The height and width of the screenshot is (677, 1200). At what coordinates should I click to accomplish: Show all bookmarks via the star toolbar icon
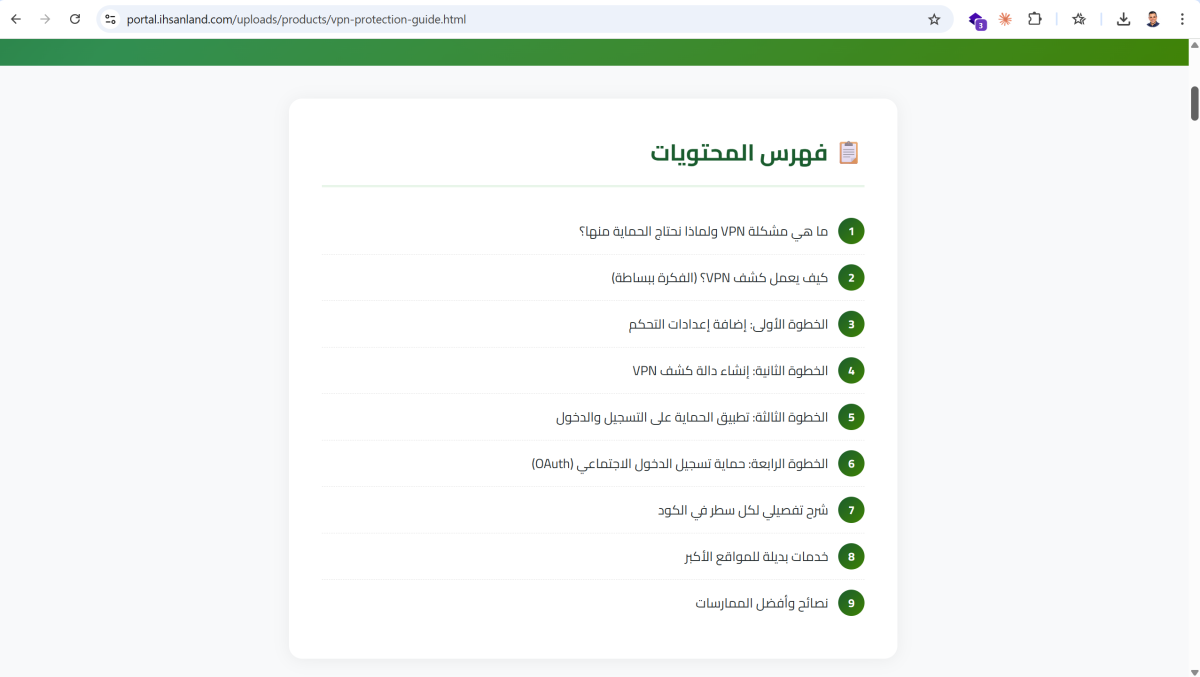(x=1079, y=19)
